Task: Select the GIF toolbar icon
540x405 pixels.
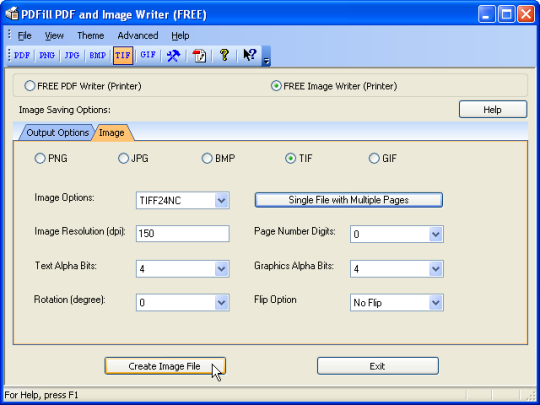Action: click(x=148, y=55)
